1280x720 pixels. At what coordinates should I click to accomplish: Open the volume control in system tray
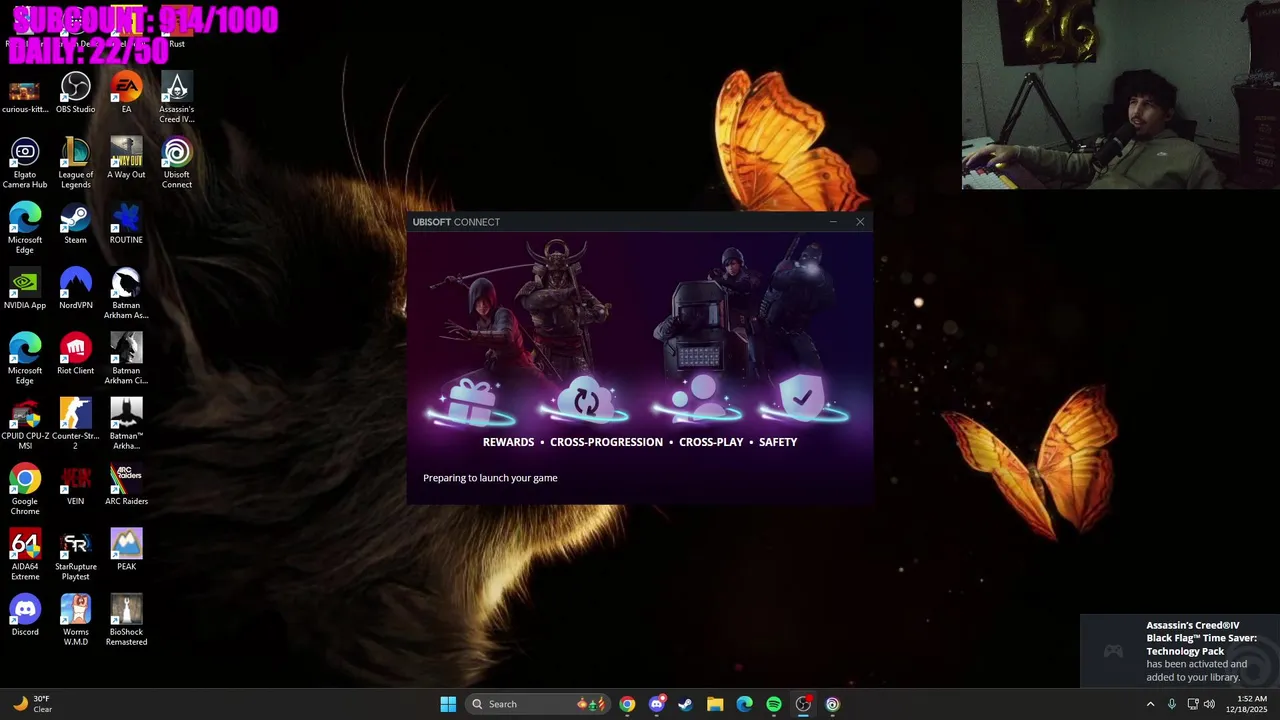click(1210, 704)
